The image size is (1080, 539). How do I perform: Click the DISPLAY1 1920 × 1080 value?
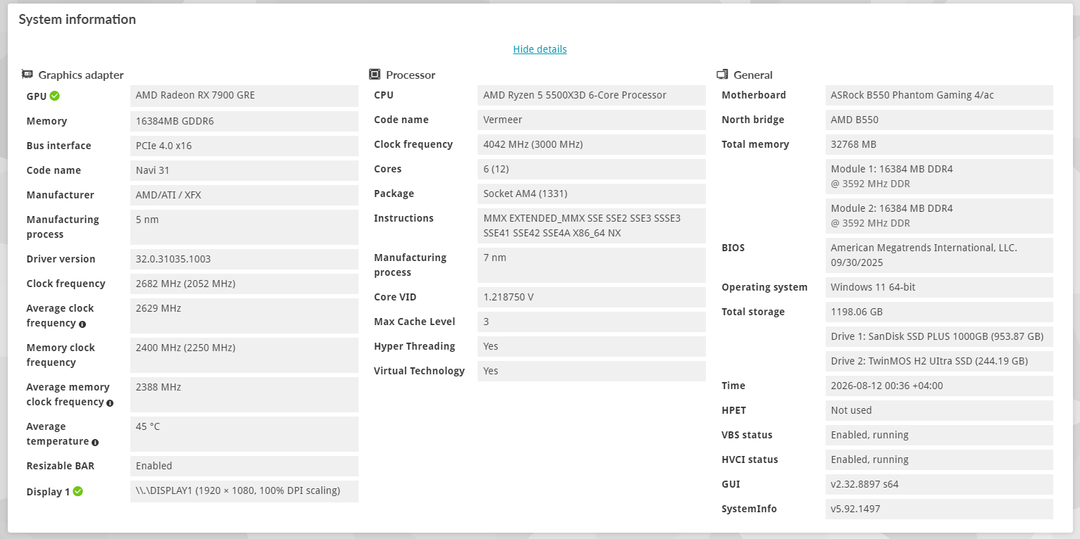click(245, 491)
